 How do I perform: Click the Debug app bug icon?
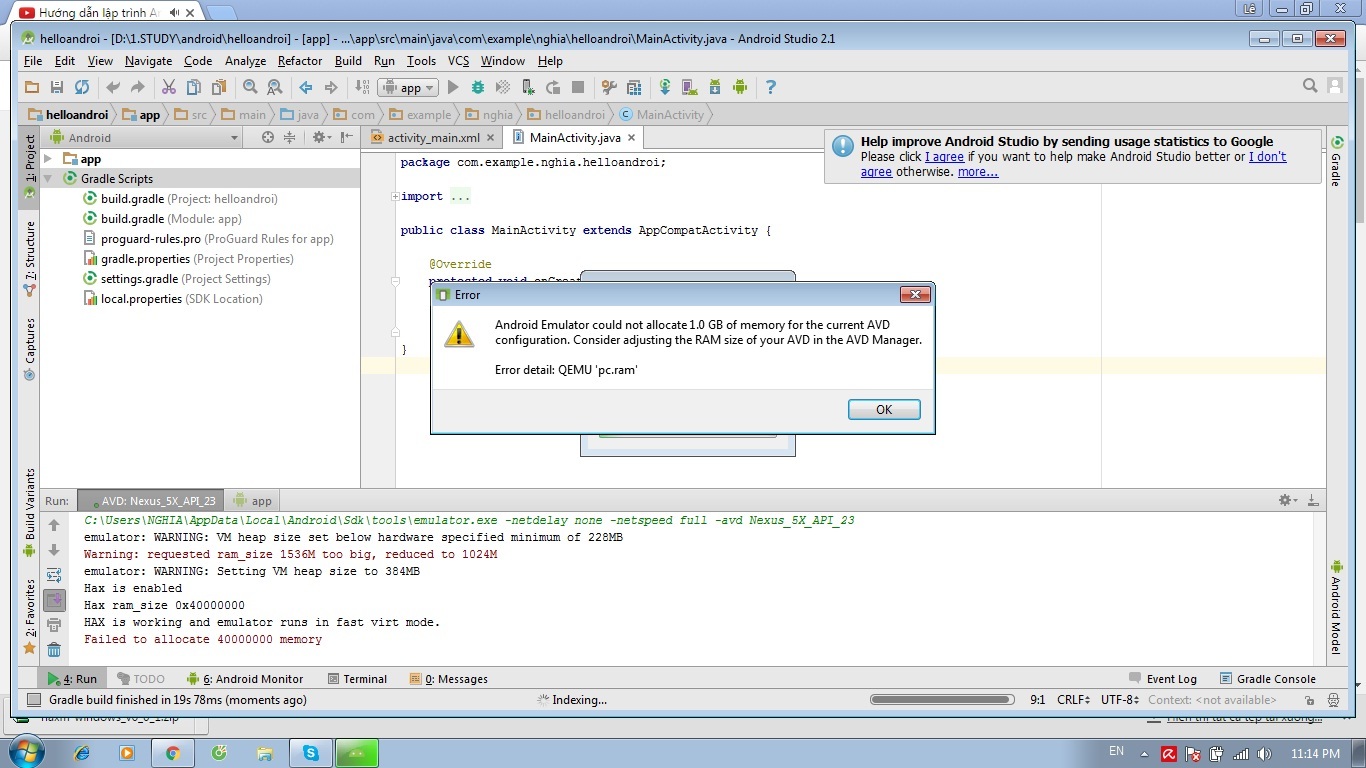point(479,88)
